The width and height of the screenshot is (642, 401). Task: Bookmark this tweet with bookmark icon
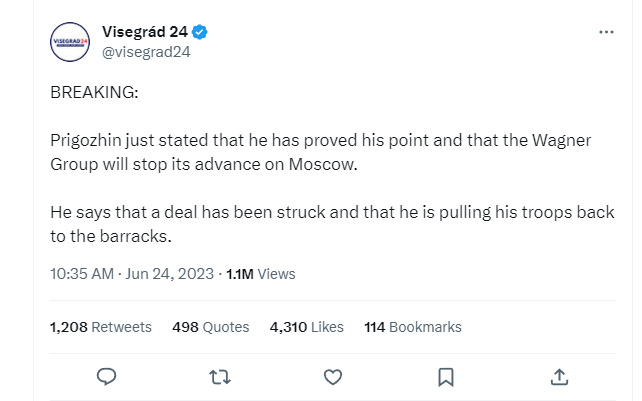click(447, 376)
